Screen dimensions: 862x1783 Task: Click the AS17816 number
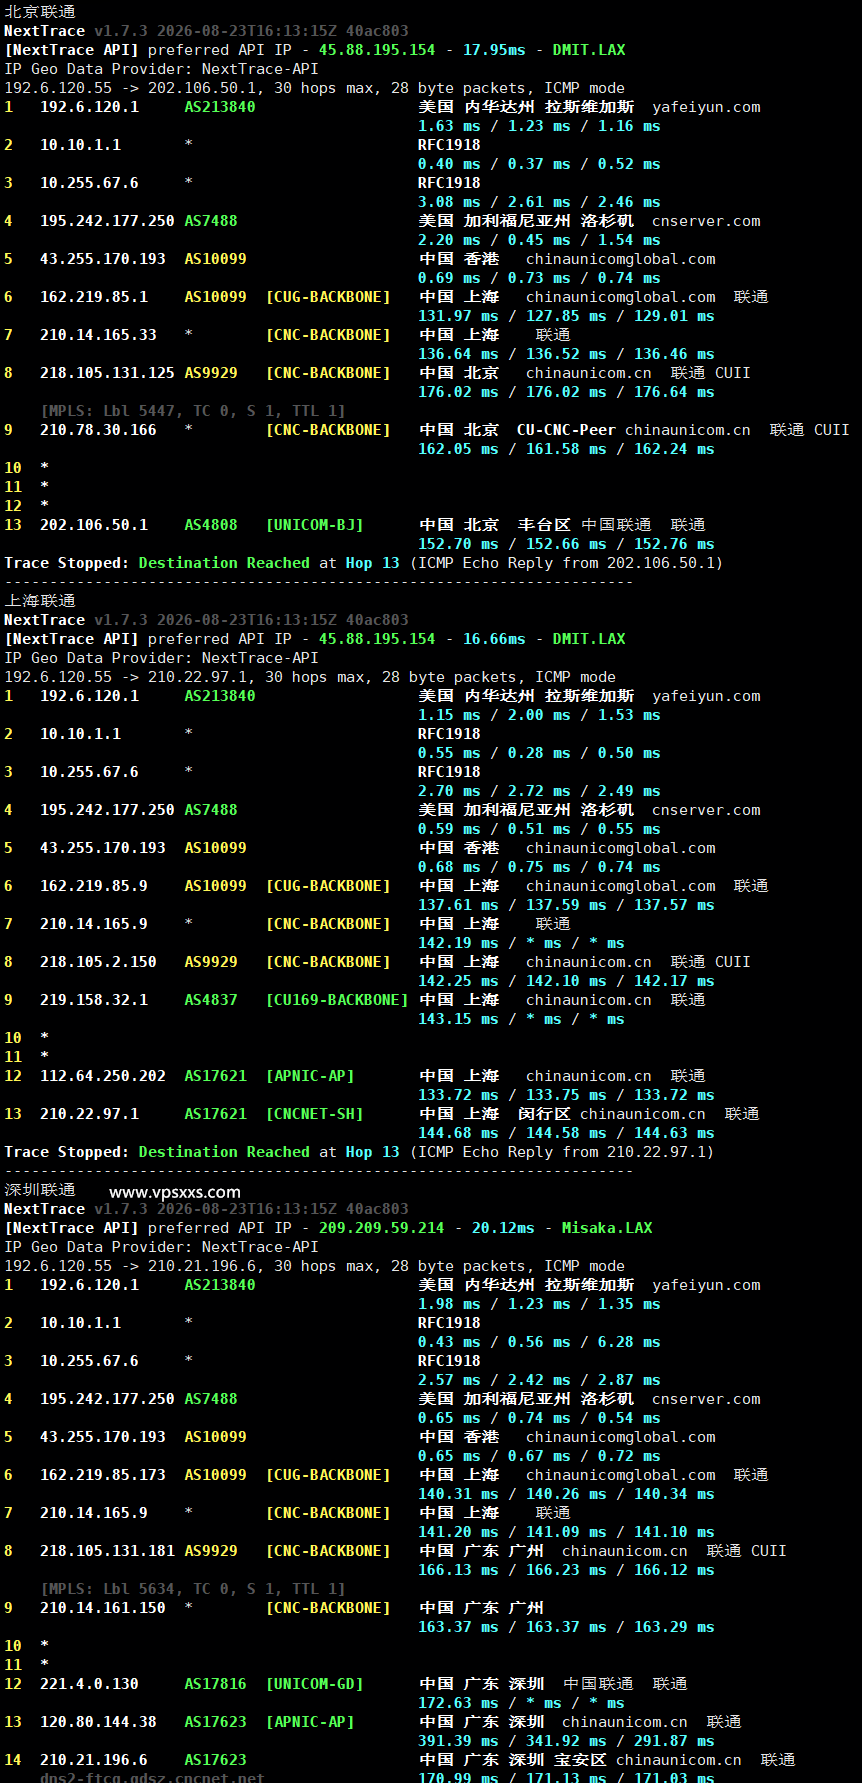215,1684
